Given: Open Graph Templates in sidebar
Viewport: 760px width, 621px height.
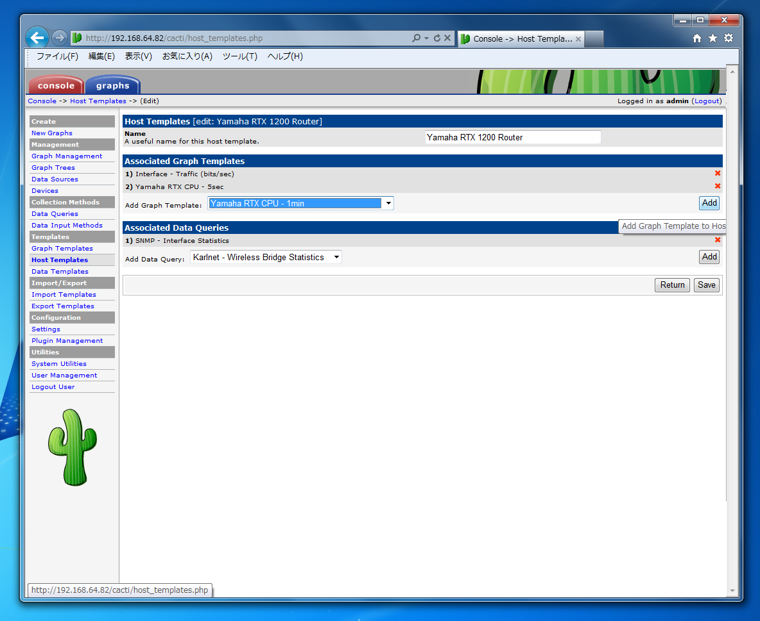Looking at the screenshot, I should (x=62, y=249).
